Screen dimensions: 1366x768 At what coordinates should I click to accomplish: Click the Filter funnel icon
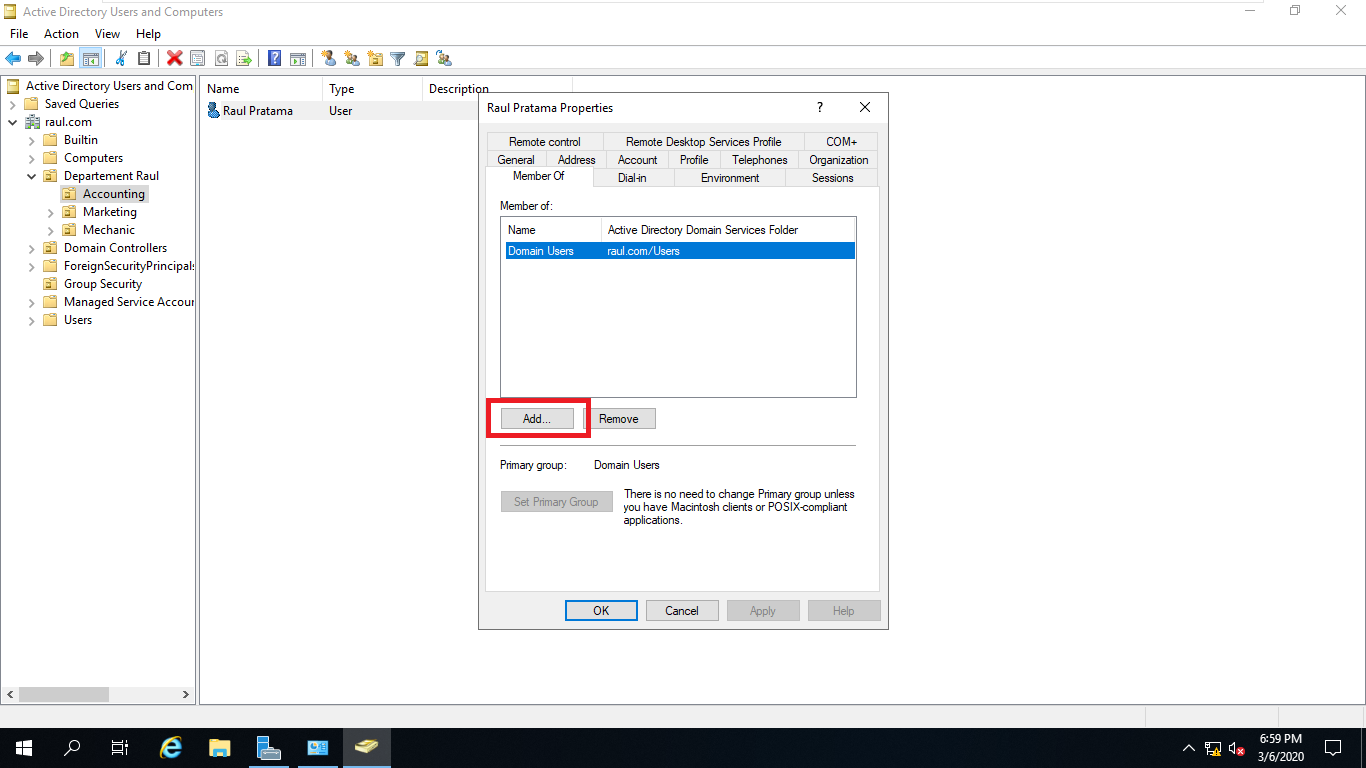point(397,59)
